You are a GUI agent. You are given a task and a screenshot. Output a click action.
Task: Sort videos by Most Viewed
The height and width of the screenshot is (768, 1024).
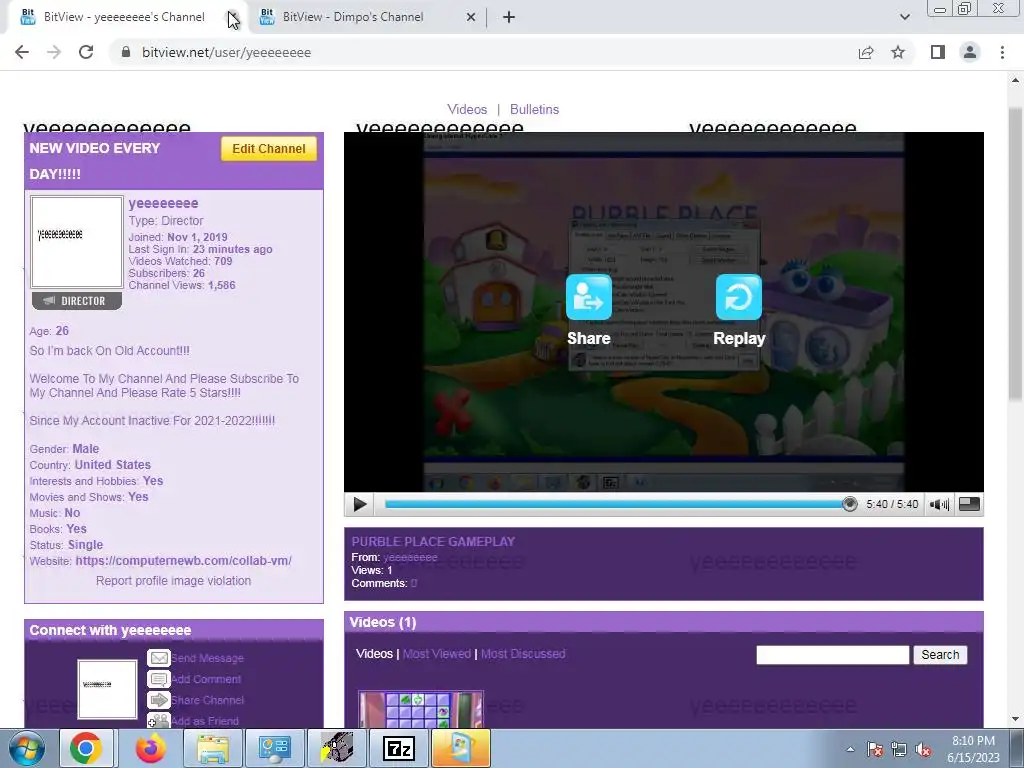click(x=437, y=654)
